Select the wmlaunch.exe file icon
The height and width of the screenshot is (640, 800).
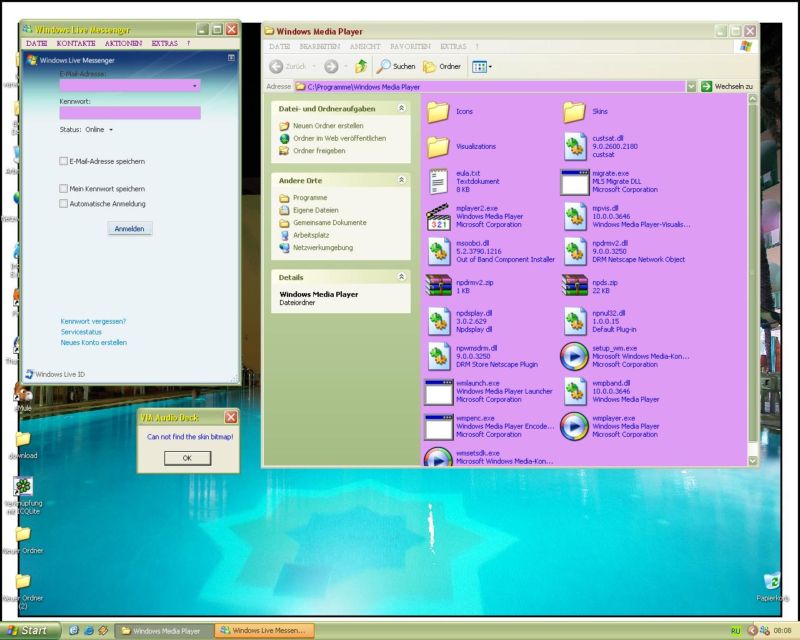[439, 392]
